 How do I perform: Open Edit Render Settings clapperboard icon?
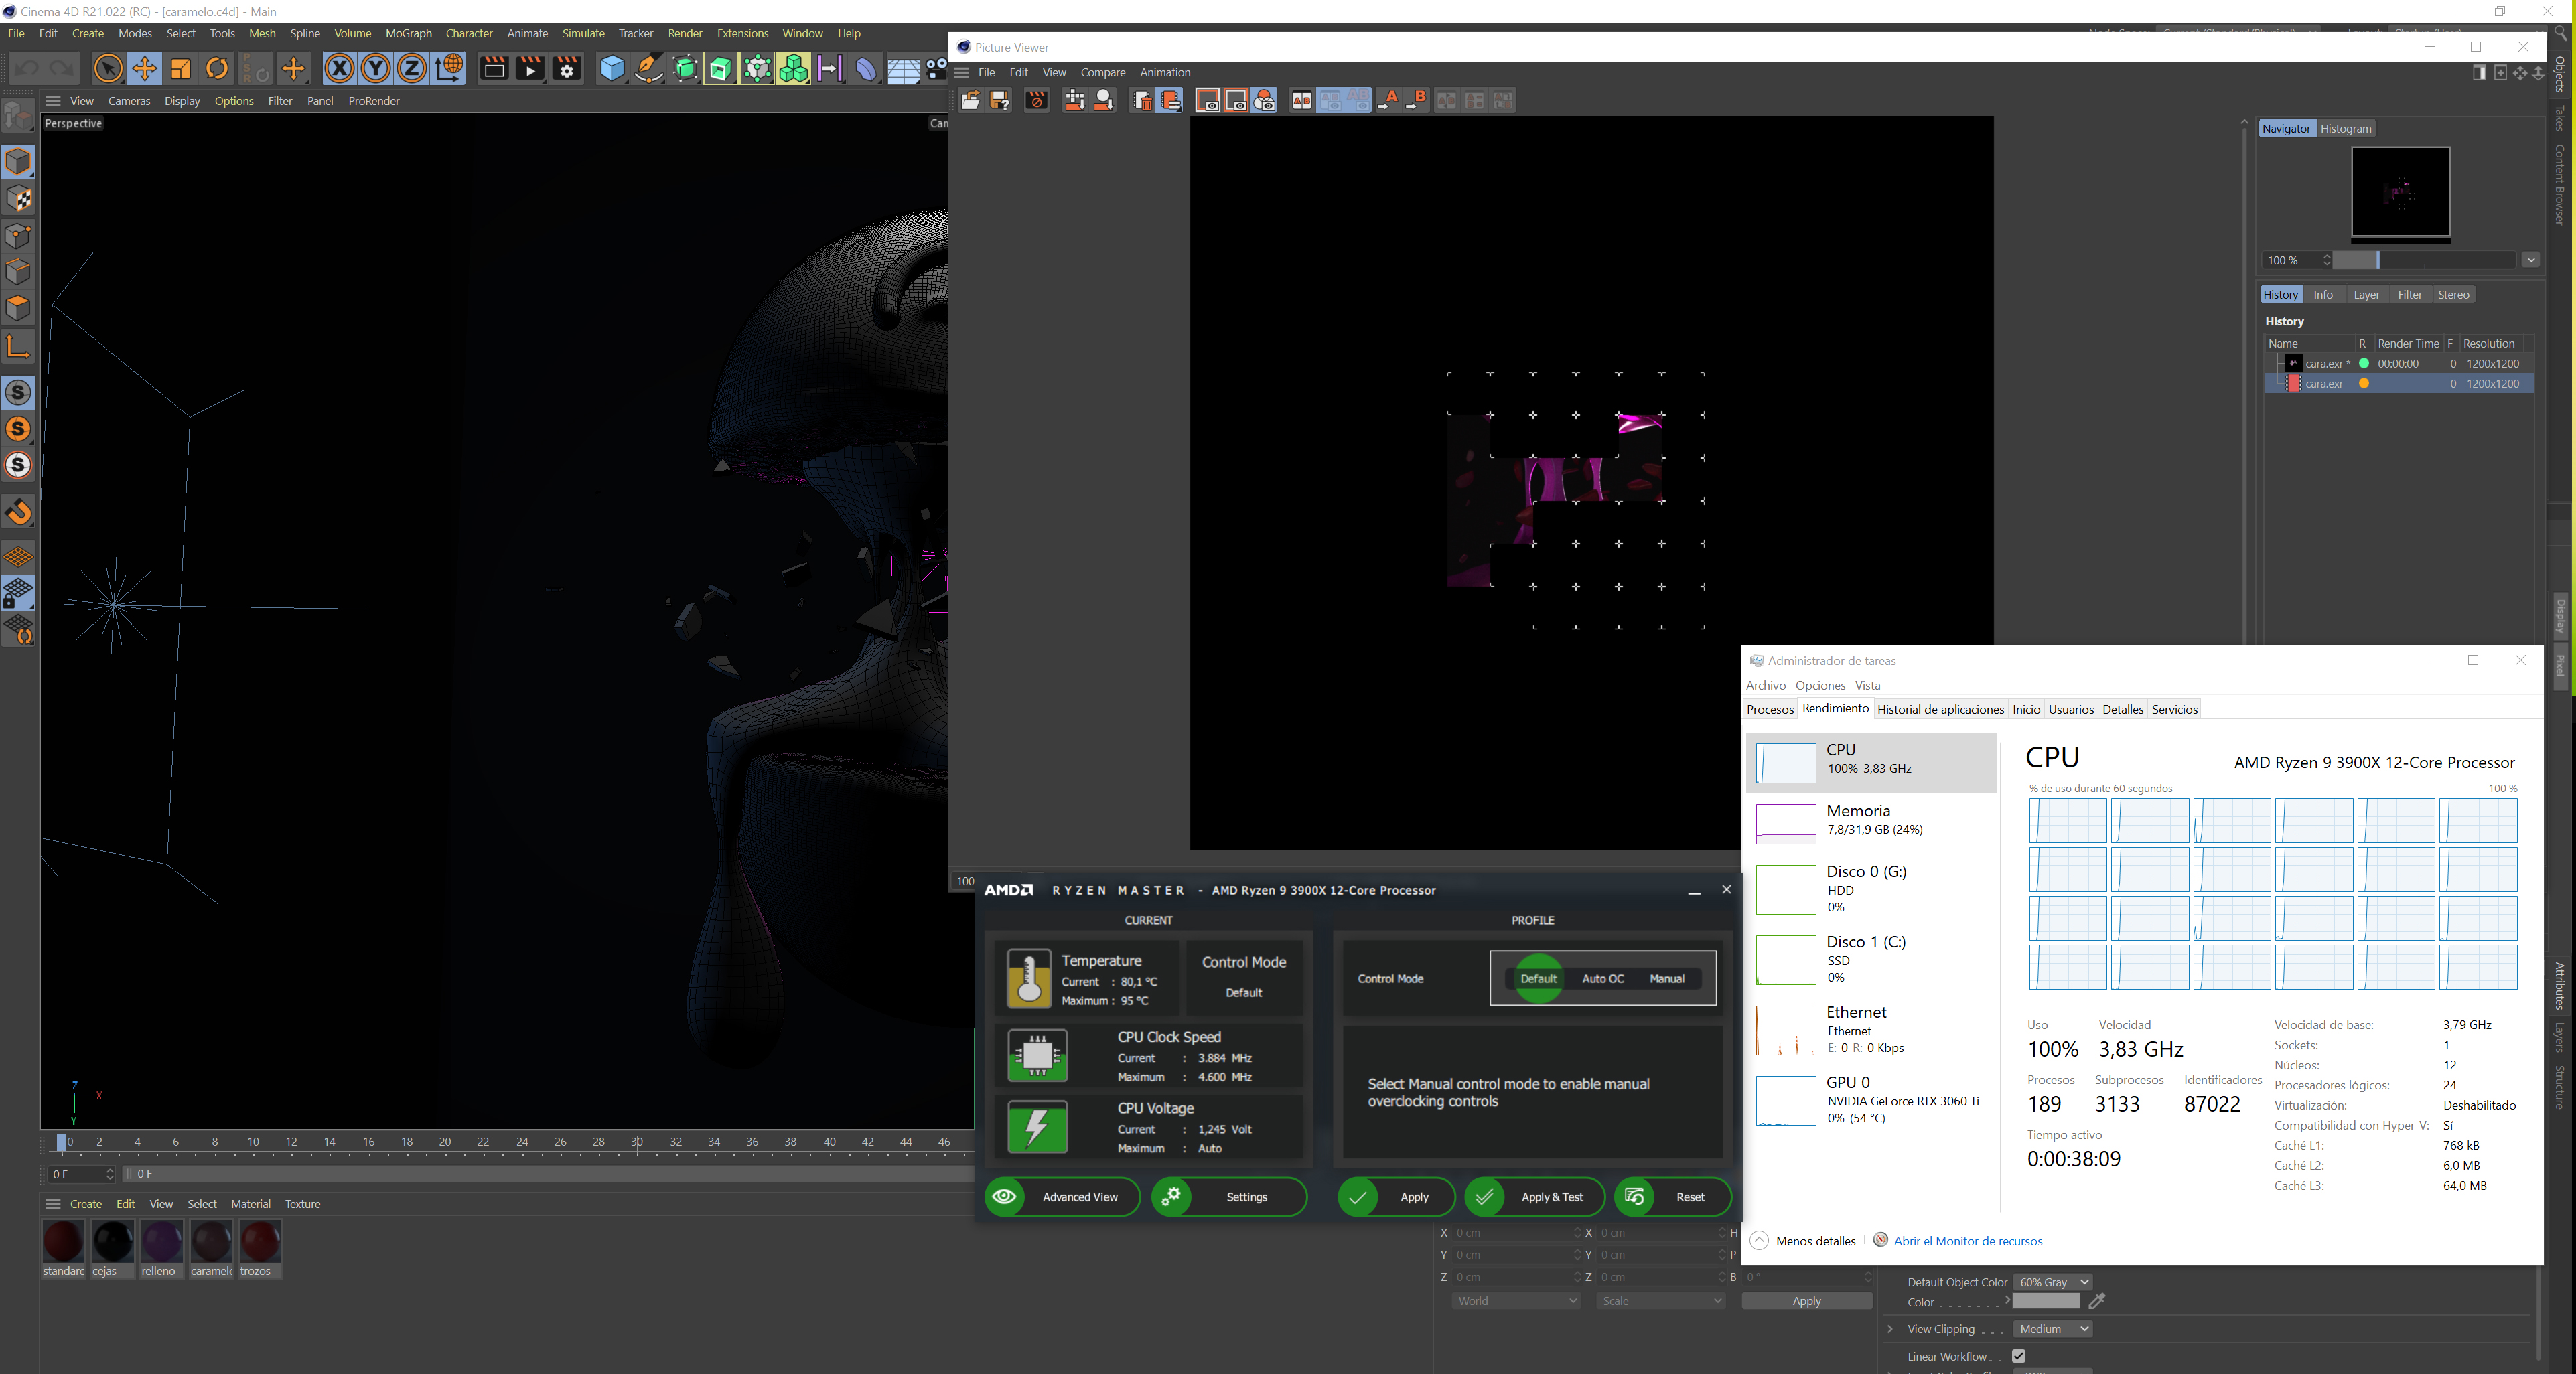pos(567,69)
